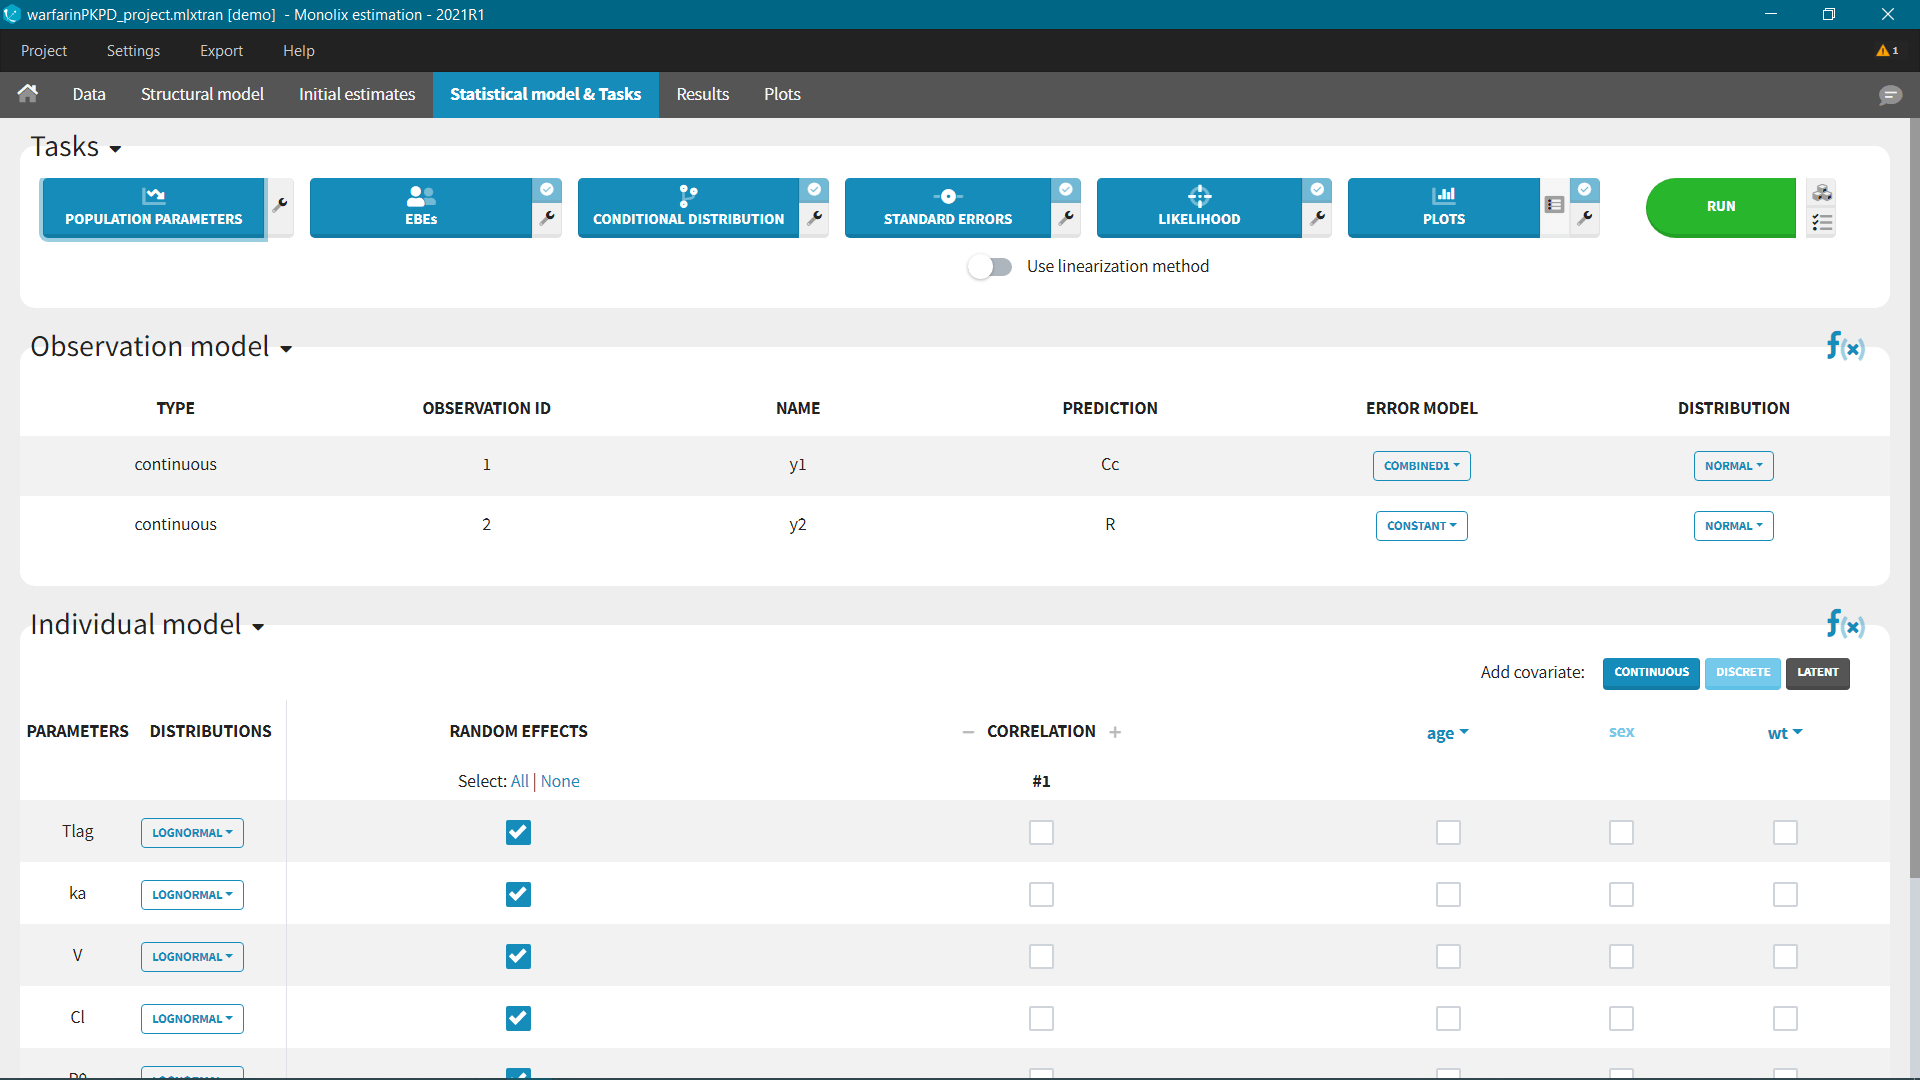
Task: Select All random effects link
Action: [518, 779]
